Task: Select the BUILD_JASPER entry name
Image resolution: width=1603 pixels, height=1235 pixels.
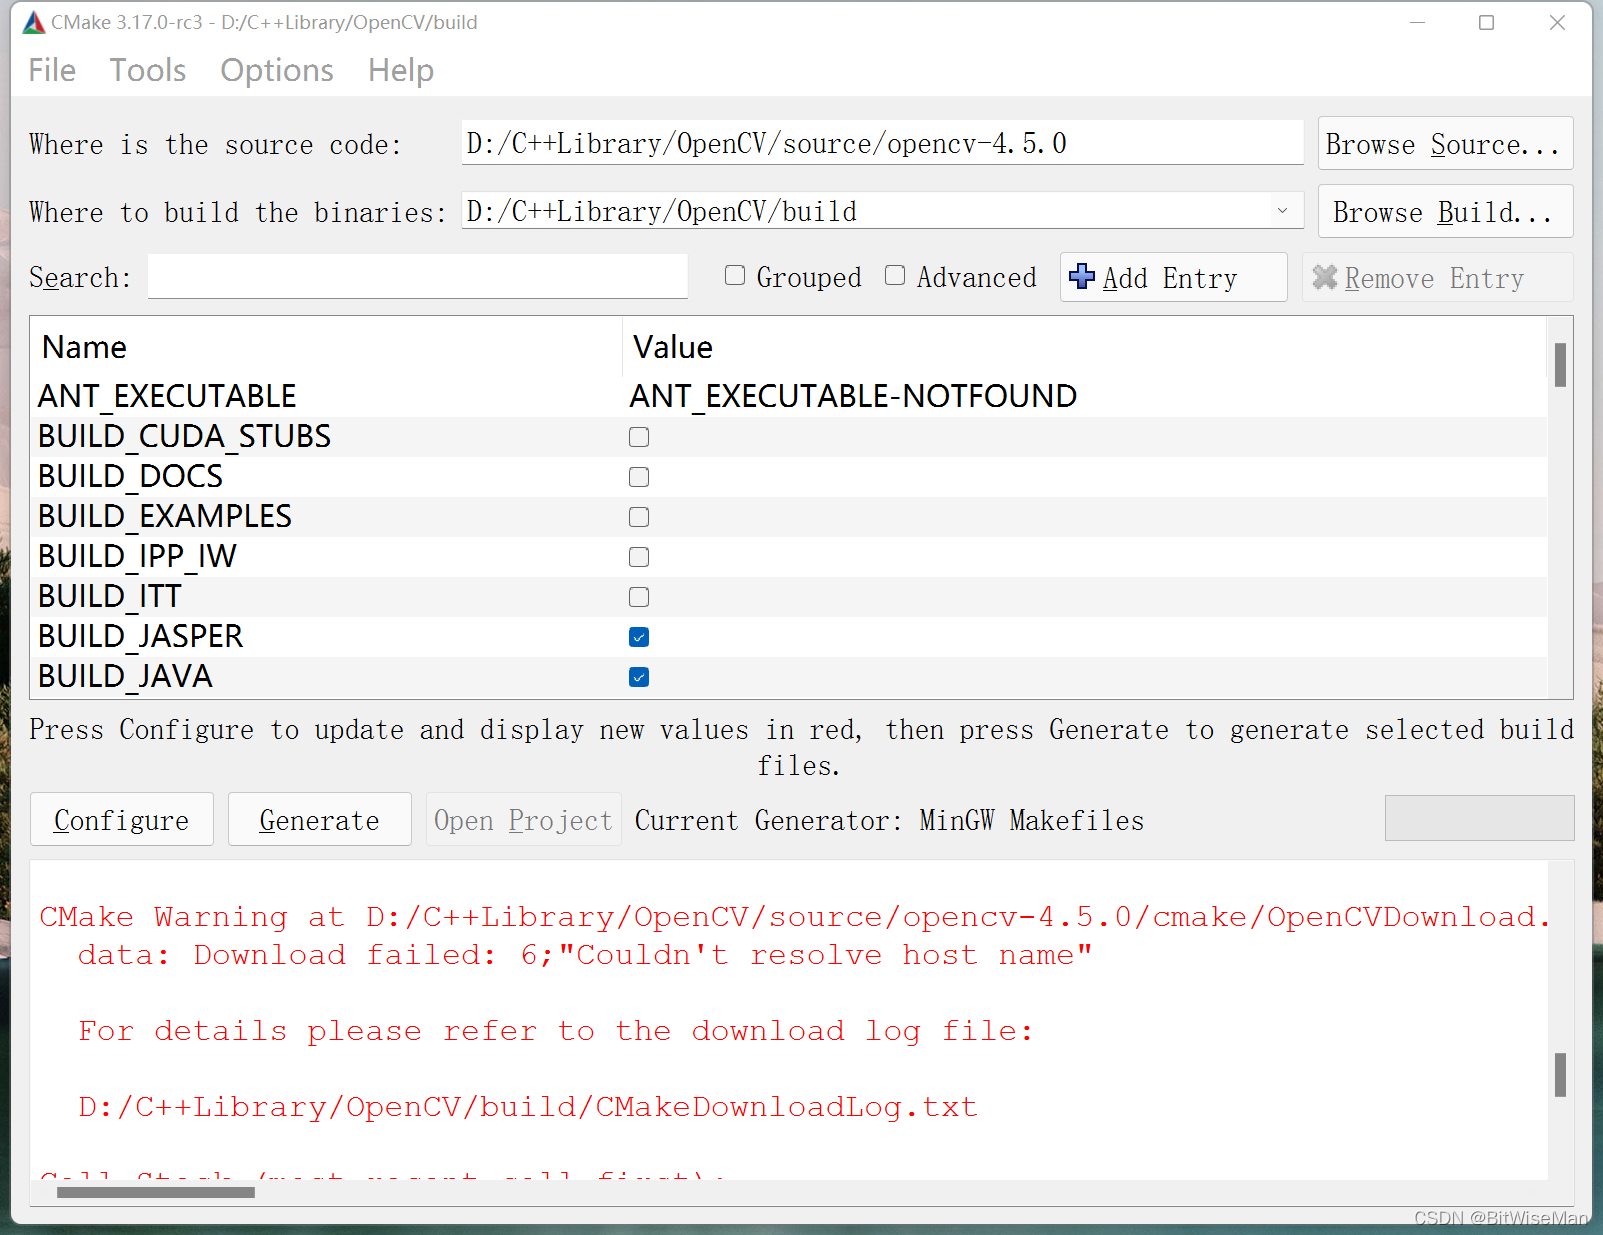Action: coord(141,636)
